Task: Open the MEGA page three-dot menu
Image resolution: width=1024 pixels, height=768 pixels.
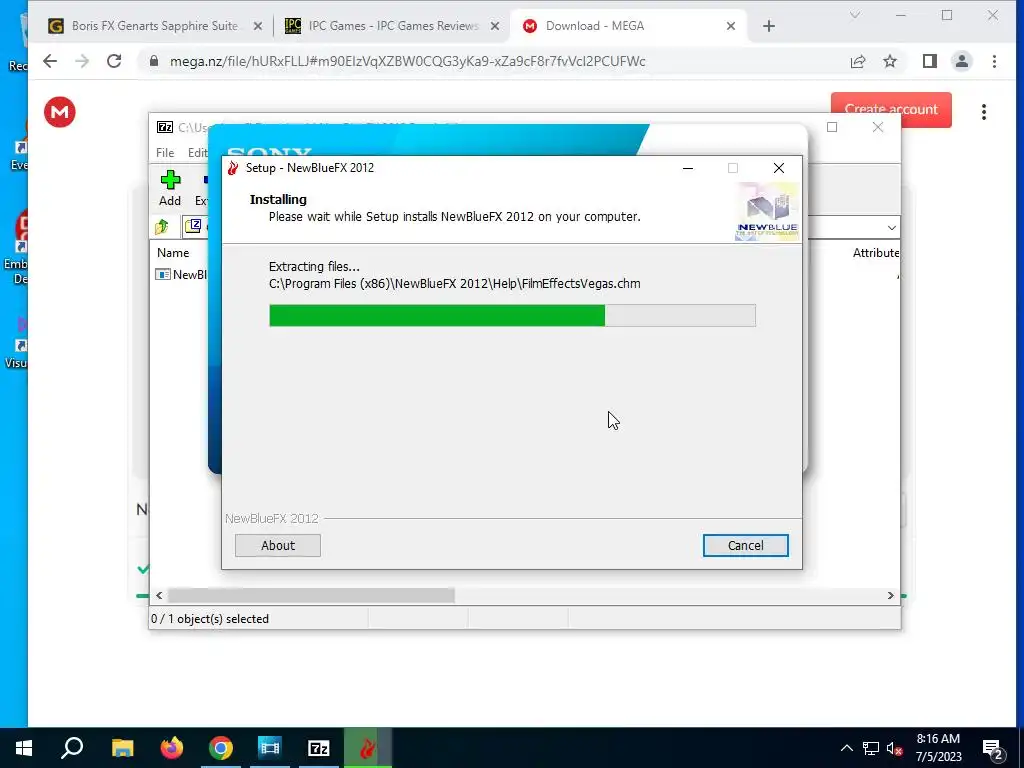Action: [x=984, y=112]
